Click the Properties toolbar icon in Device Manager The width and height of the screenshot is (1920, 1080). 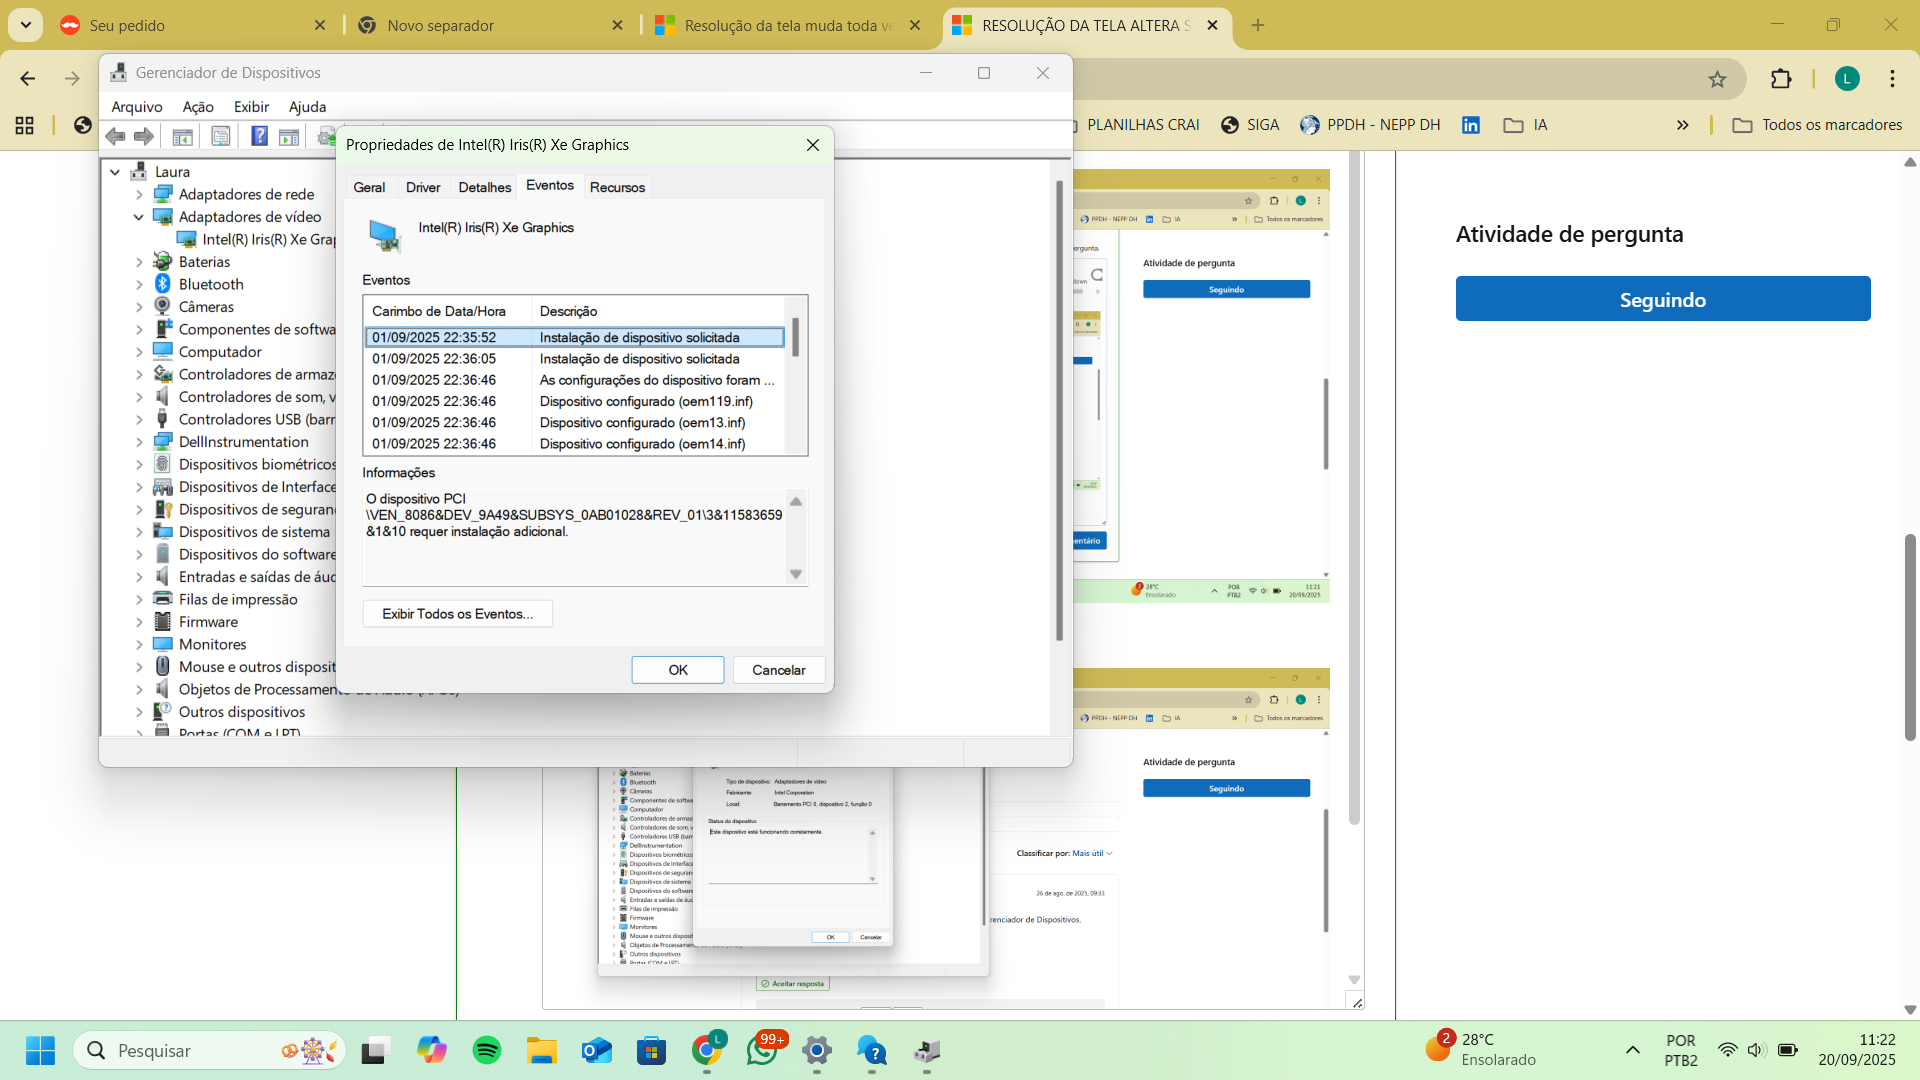click(221, 136)
